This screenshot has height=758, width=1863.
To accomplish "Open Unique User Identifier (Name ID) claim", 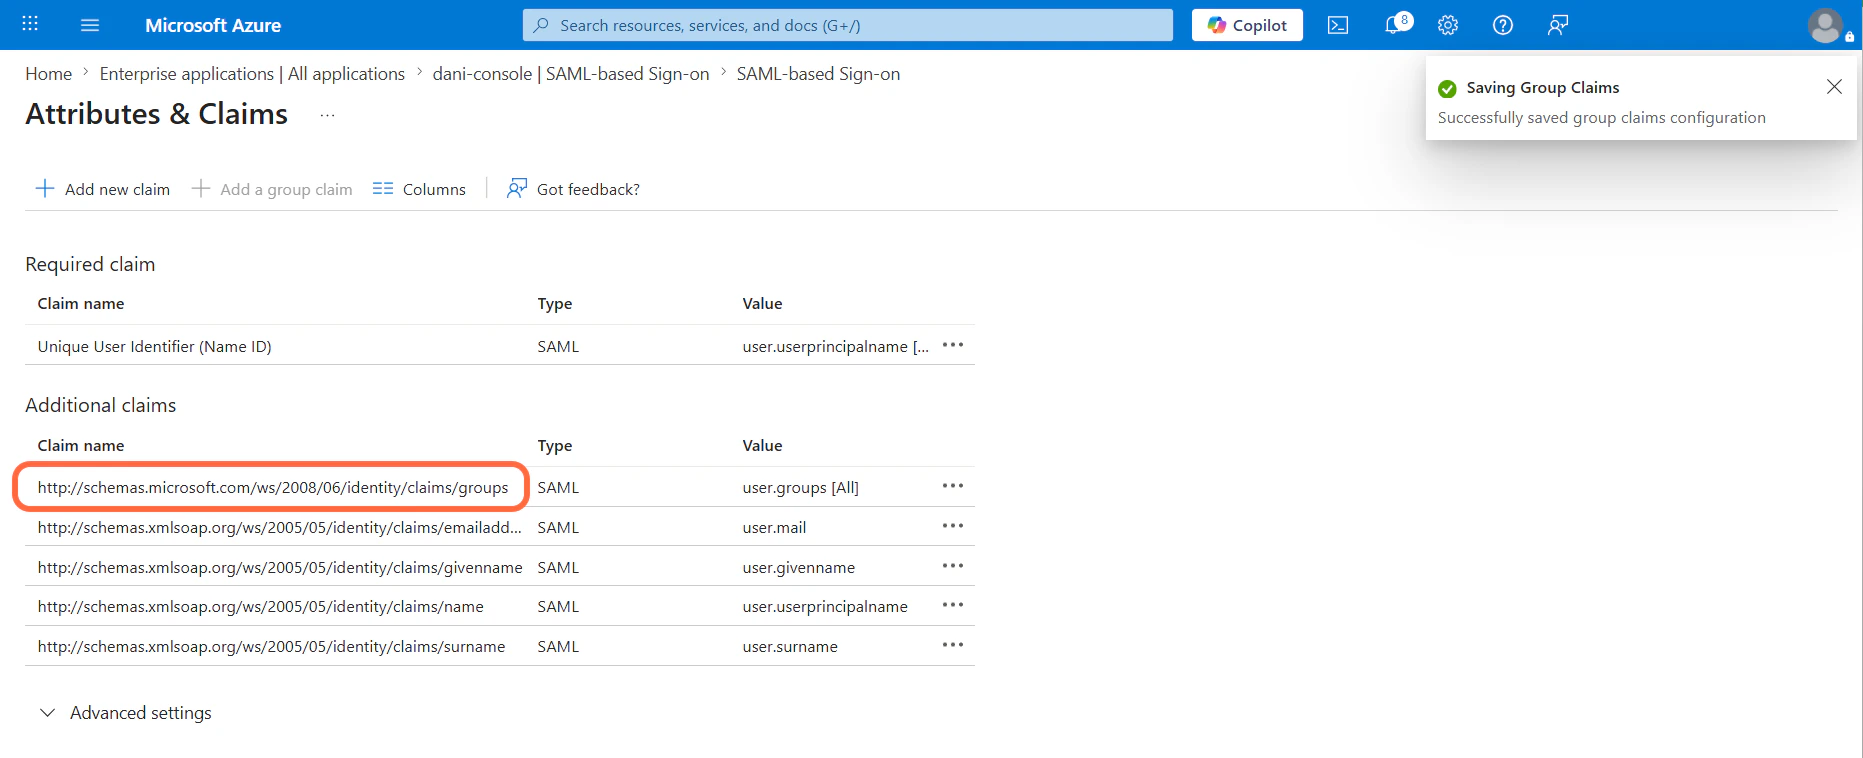I will (155, 346).
